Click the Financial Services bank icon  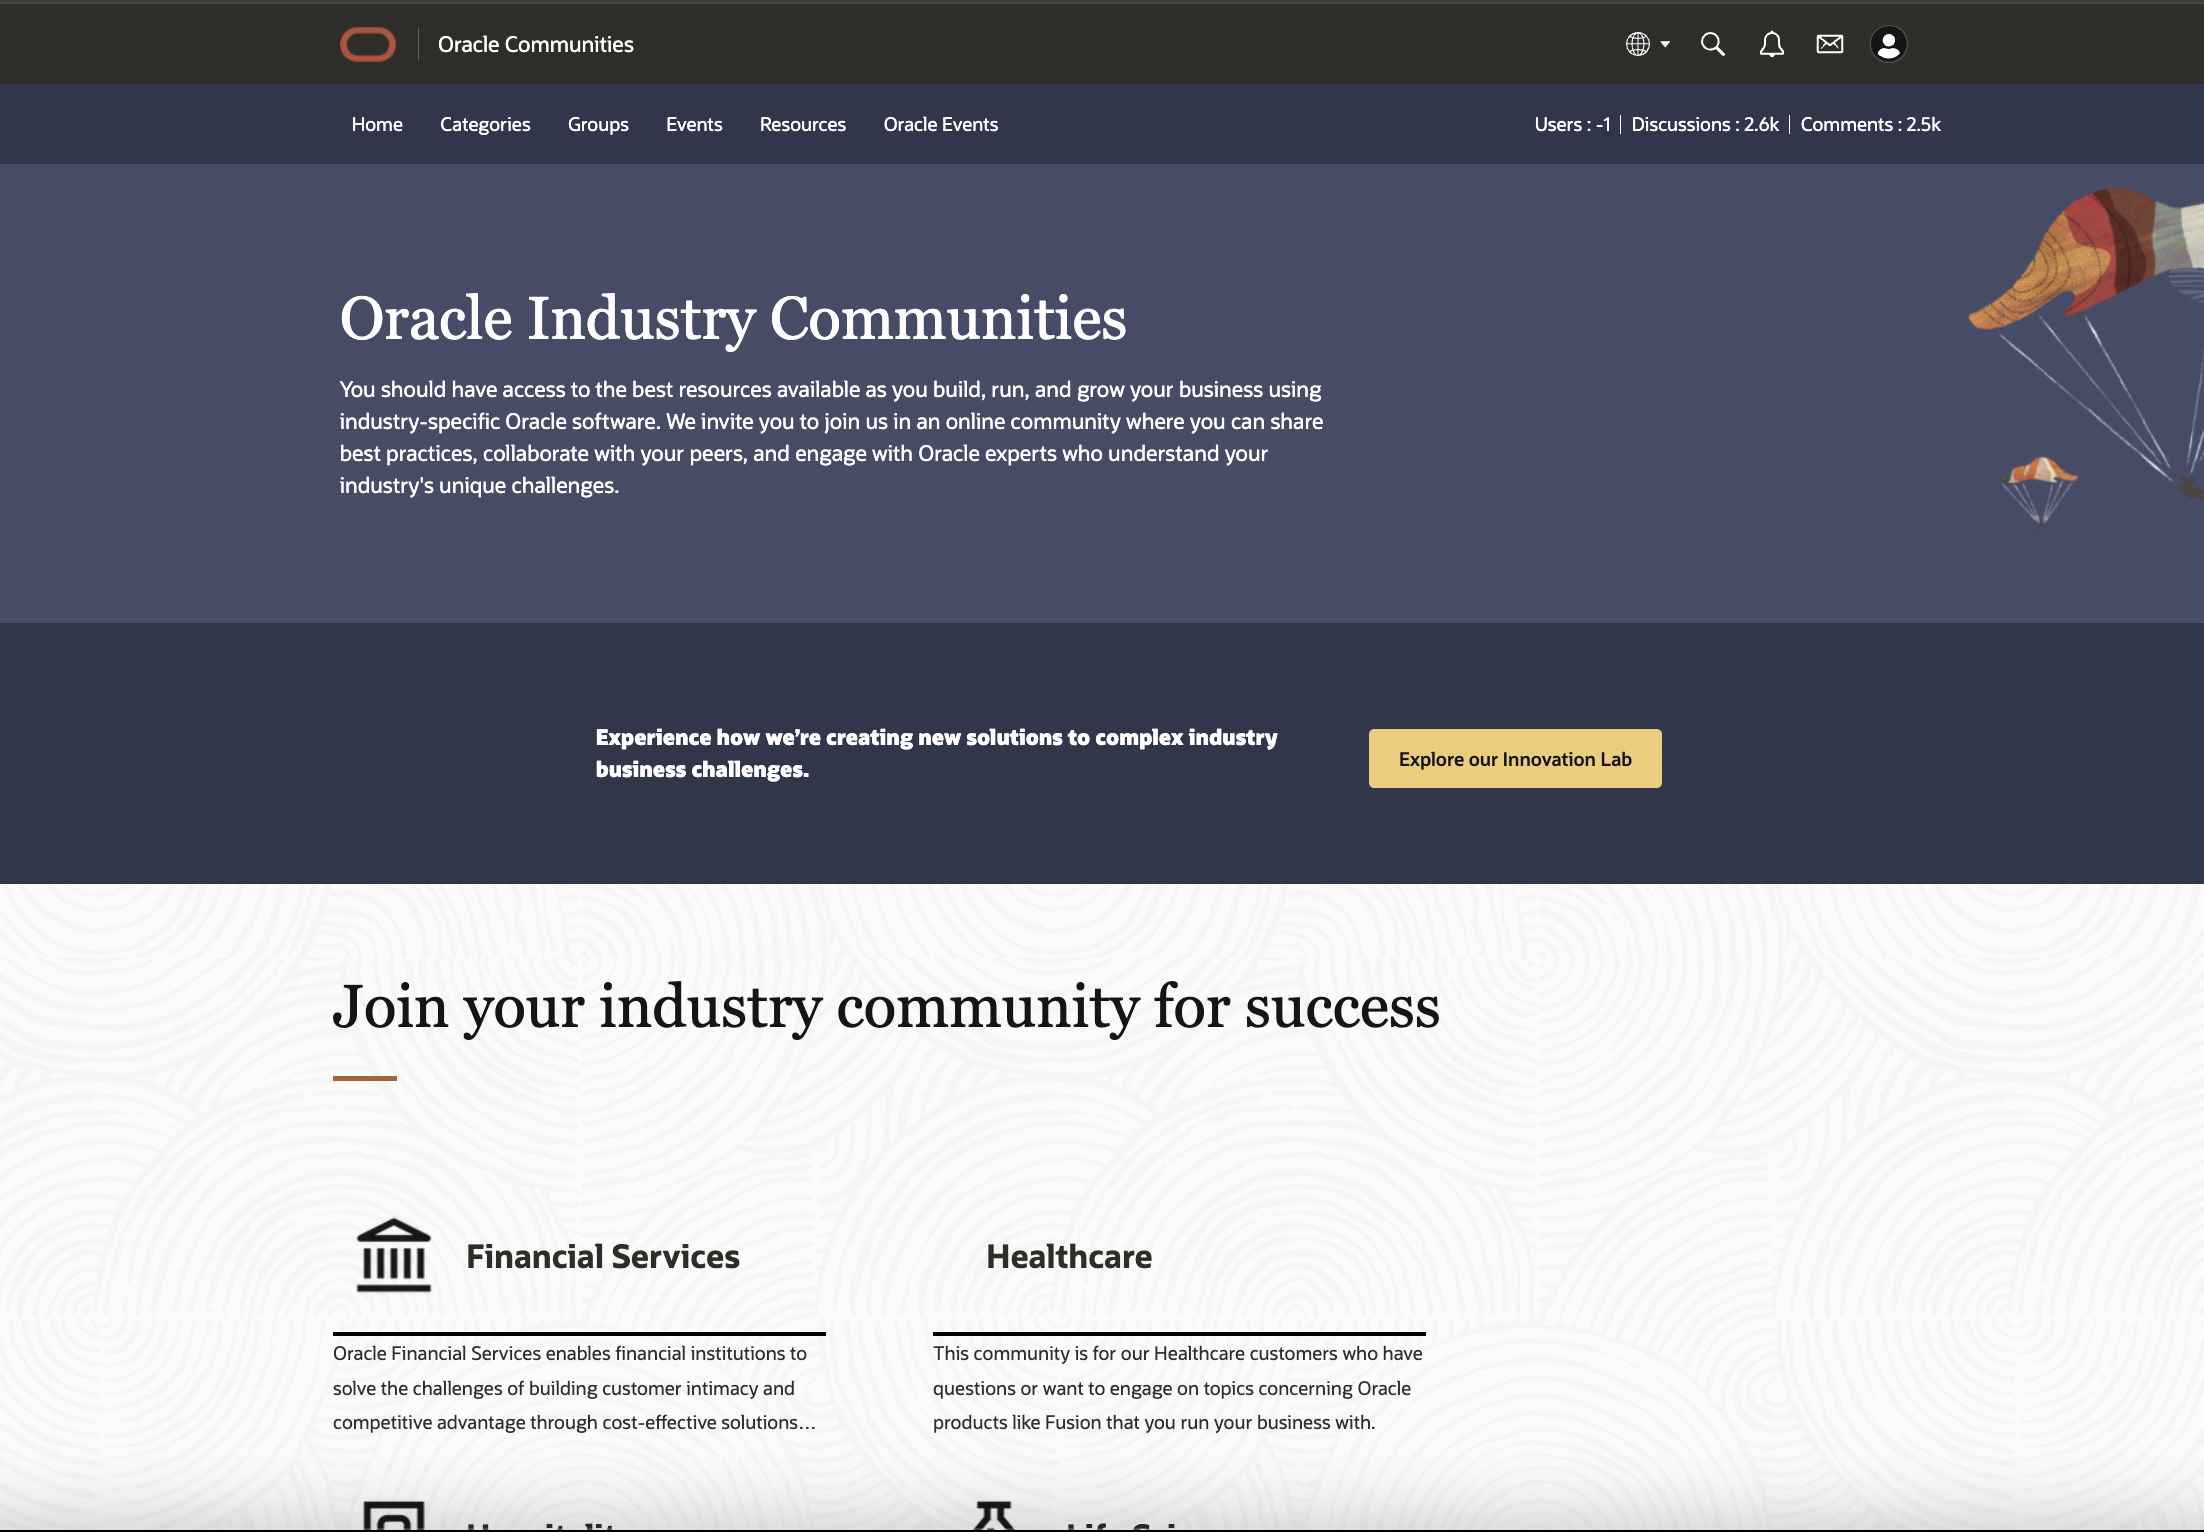coord(393,1256)
